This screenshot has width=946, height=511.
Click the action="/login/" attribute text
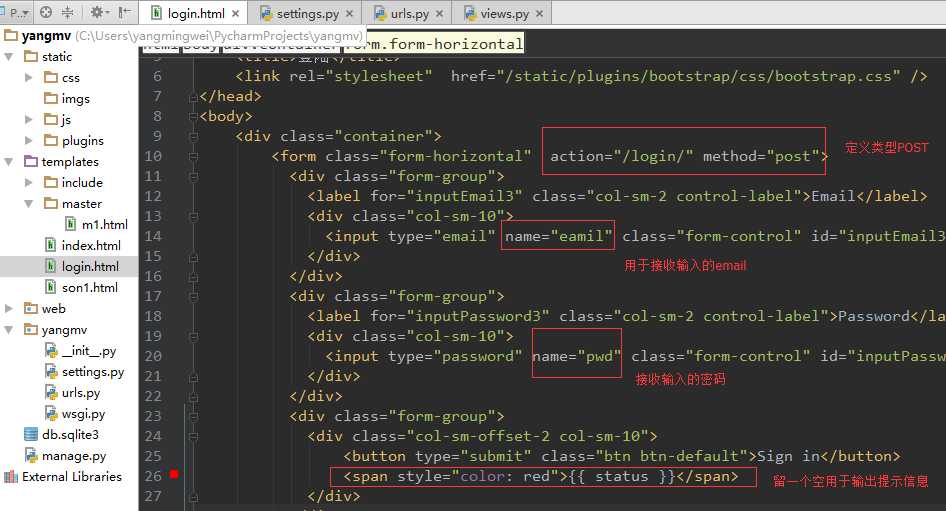pyautogui.click(x=621, y=156)
